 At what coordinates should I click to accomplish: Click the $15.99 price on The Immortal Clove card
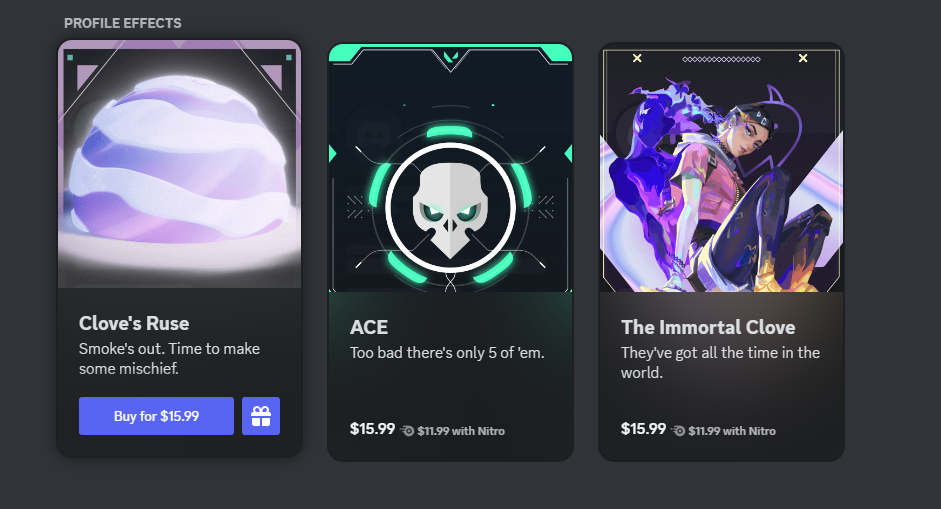pyautogui.click(x=643, y=429)
